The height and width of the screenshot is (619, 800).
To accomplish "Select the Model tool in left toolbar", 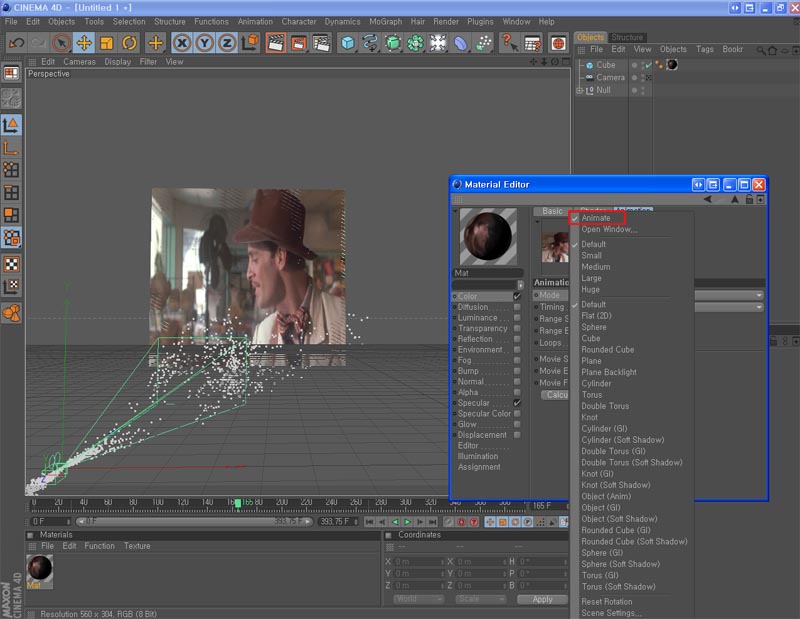I will [11, 125].
